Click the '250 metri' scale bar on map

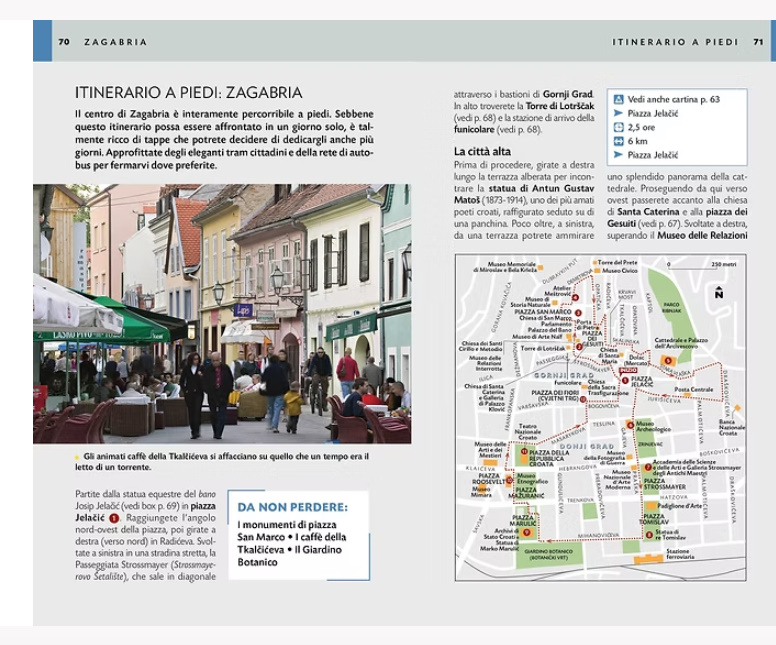click(x=702, y=266)
